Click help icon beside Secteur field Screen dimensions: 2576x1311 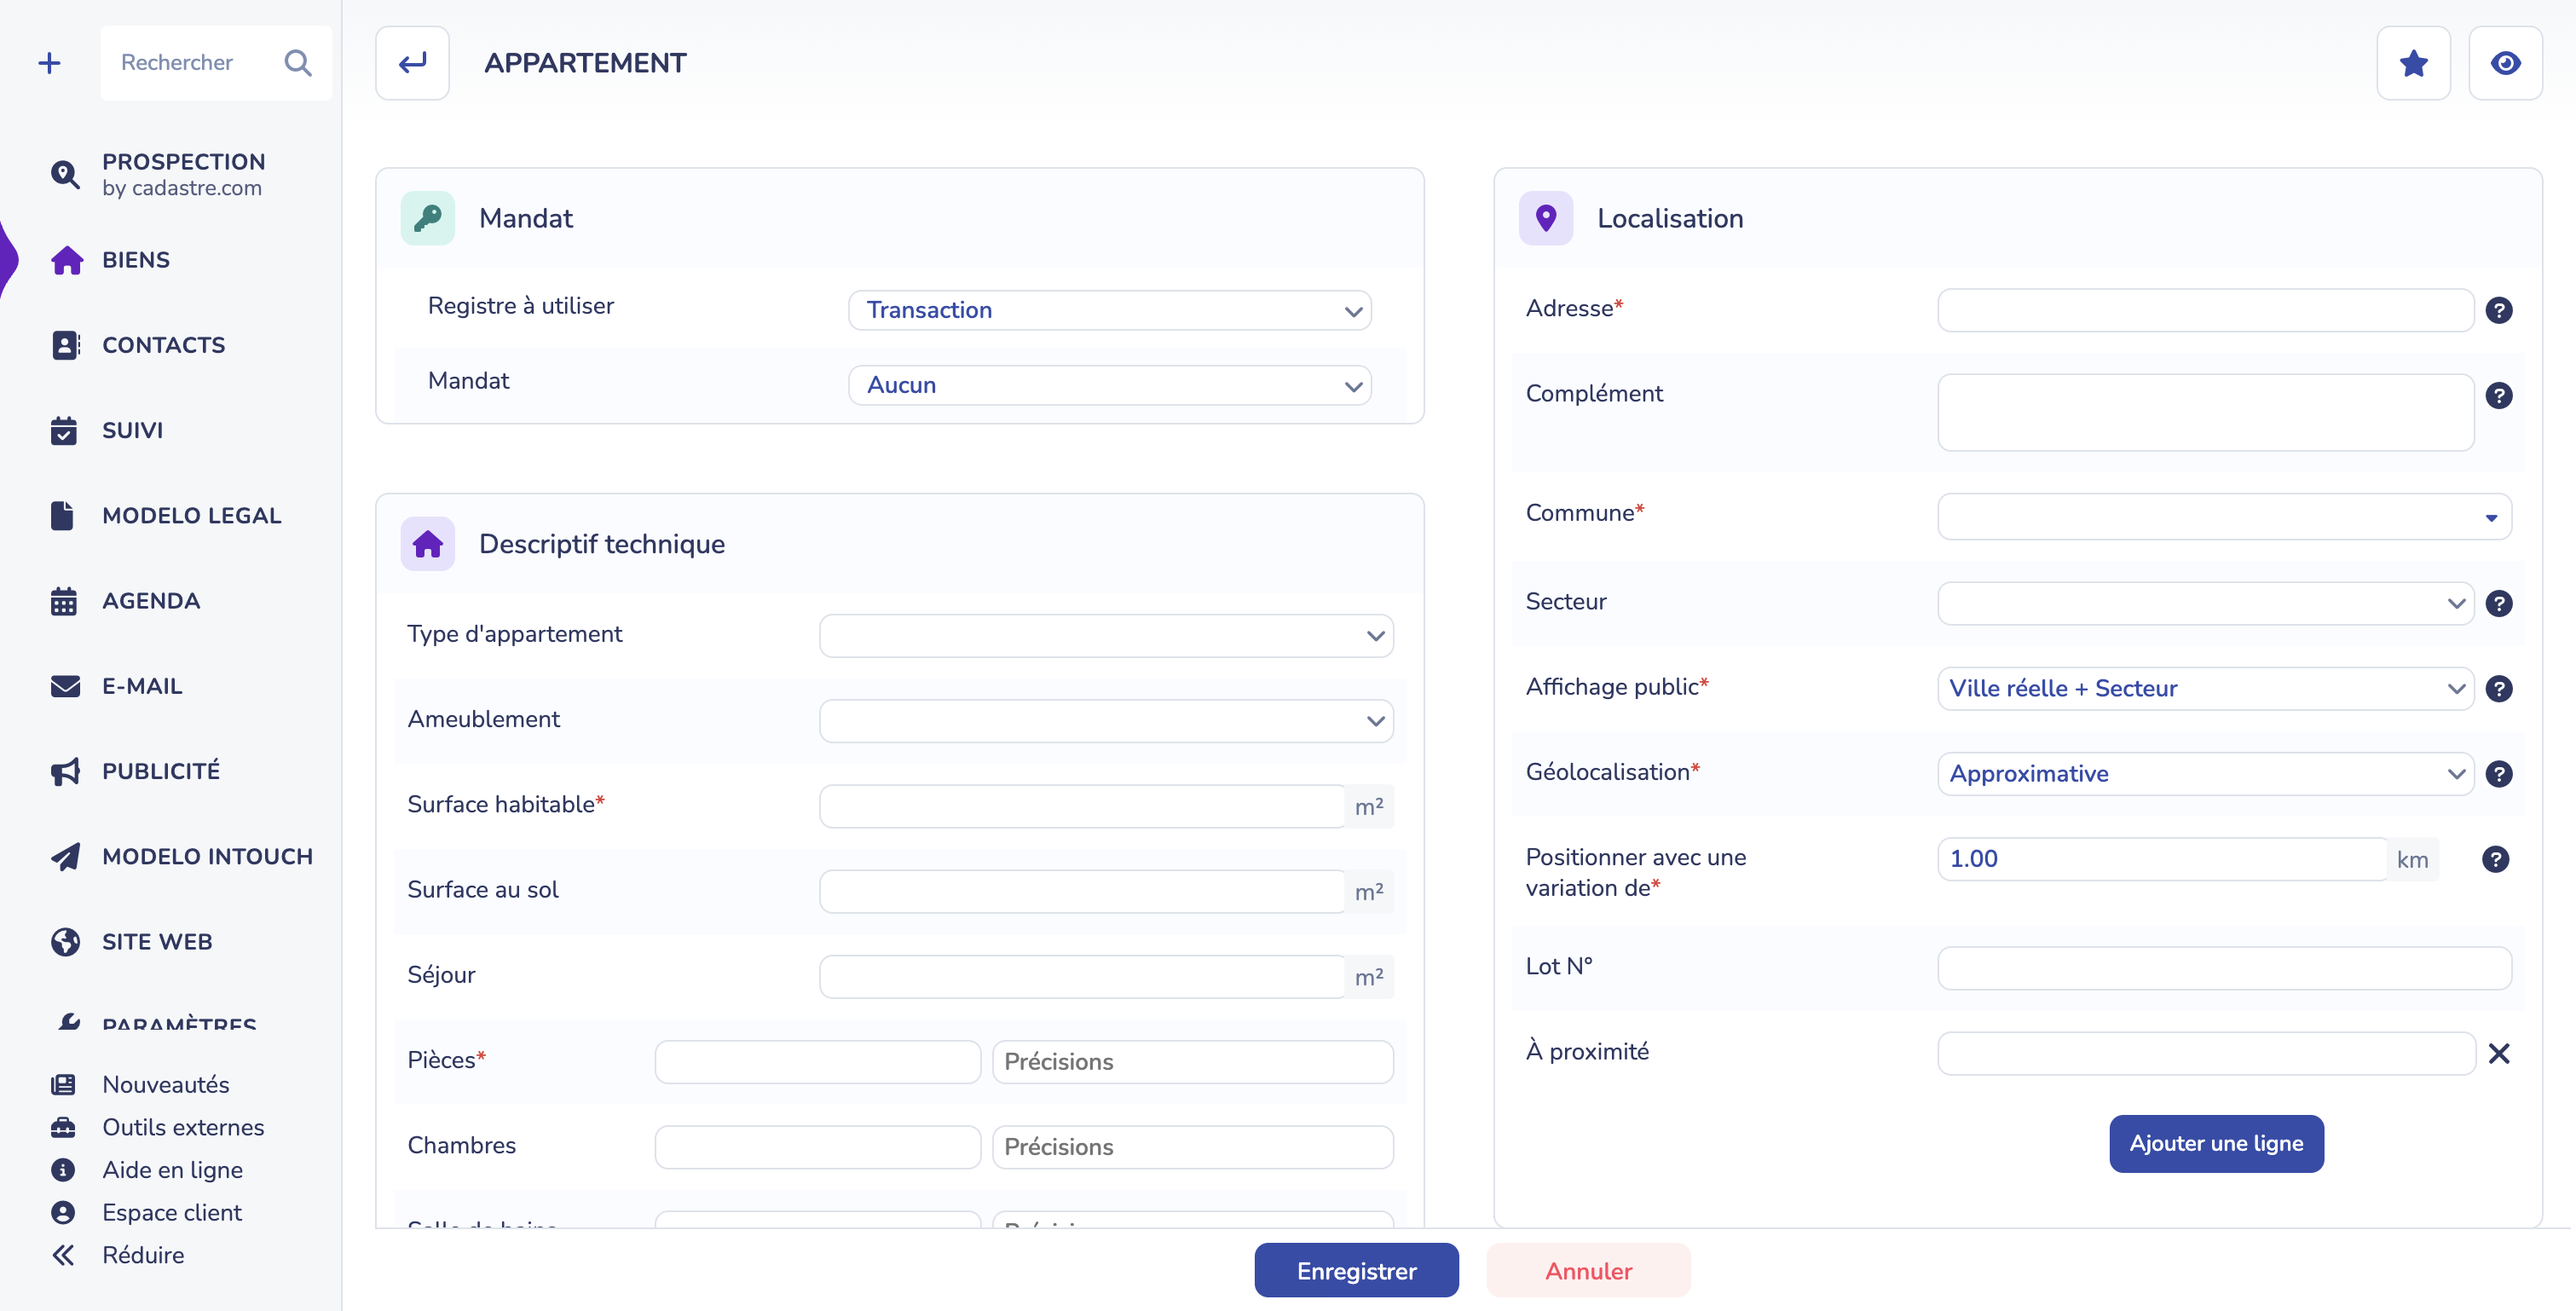[2498, 603]
